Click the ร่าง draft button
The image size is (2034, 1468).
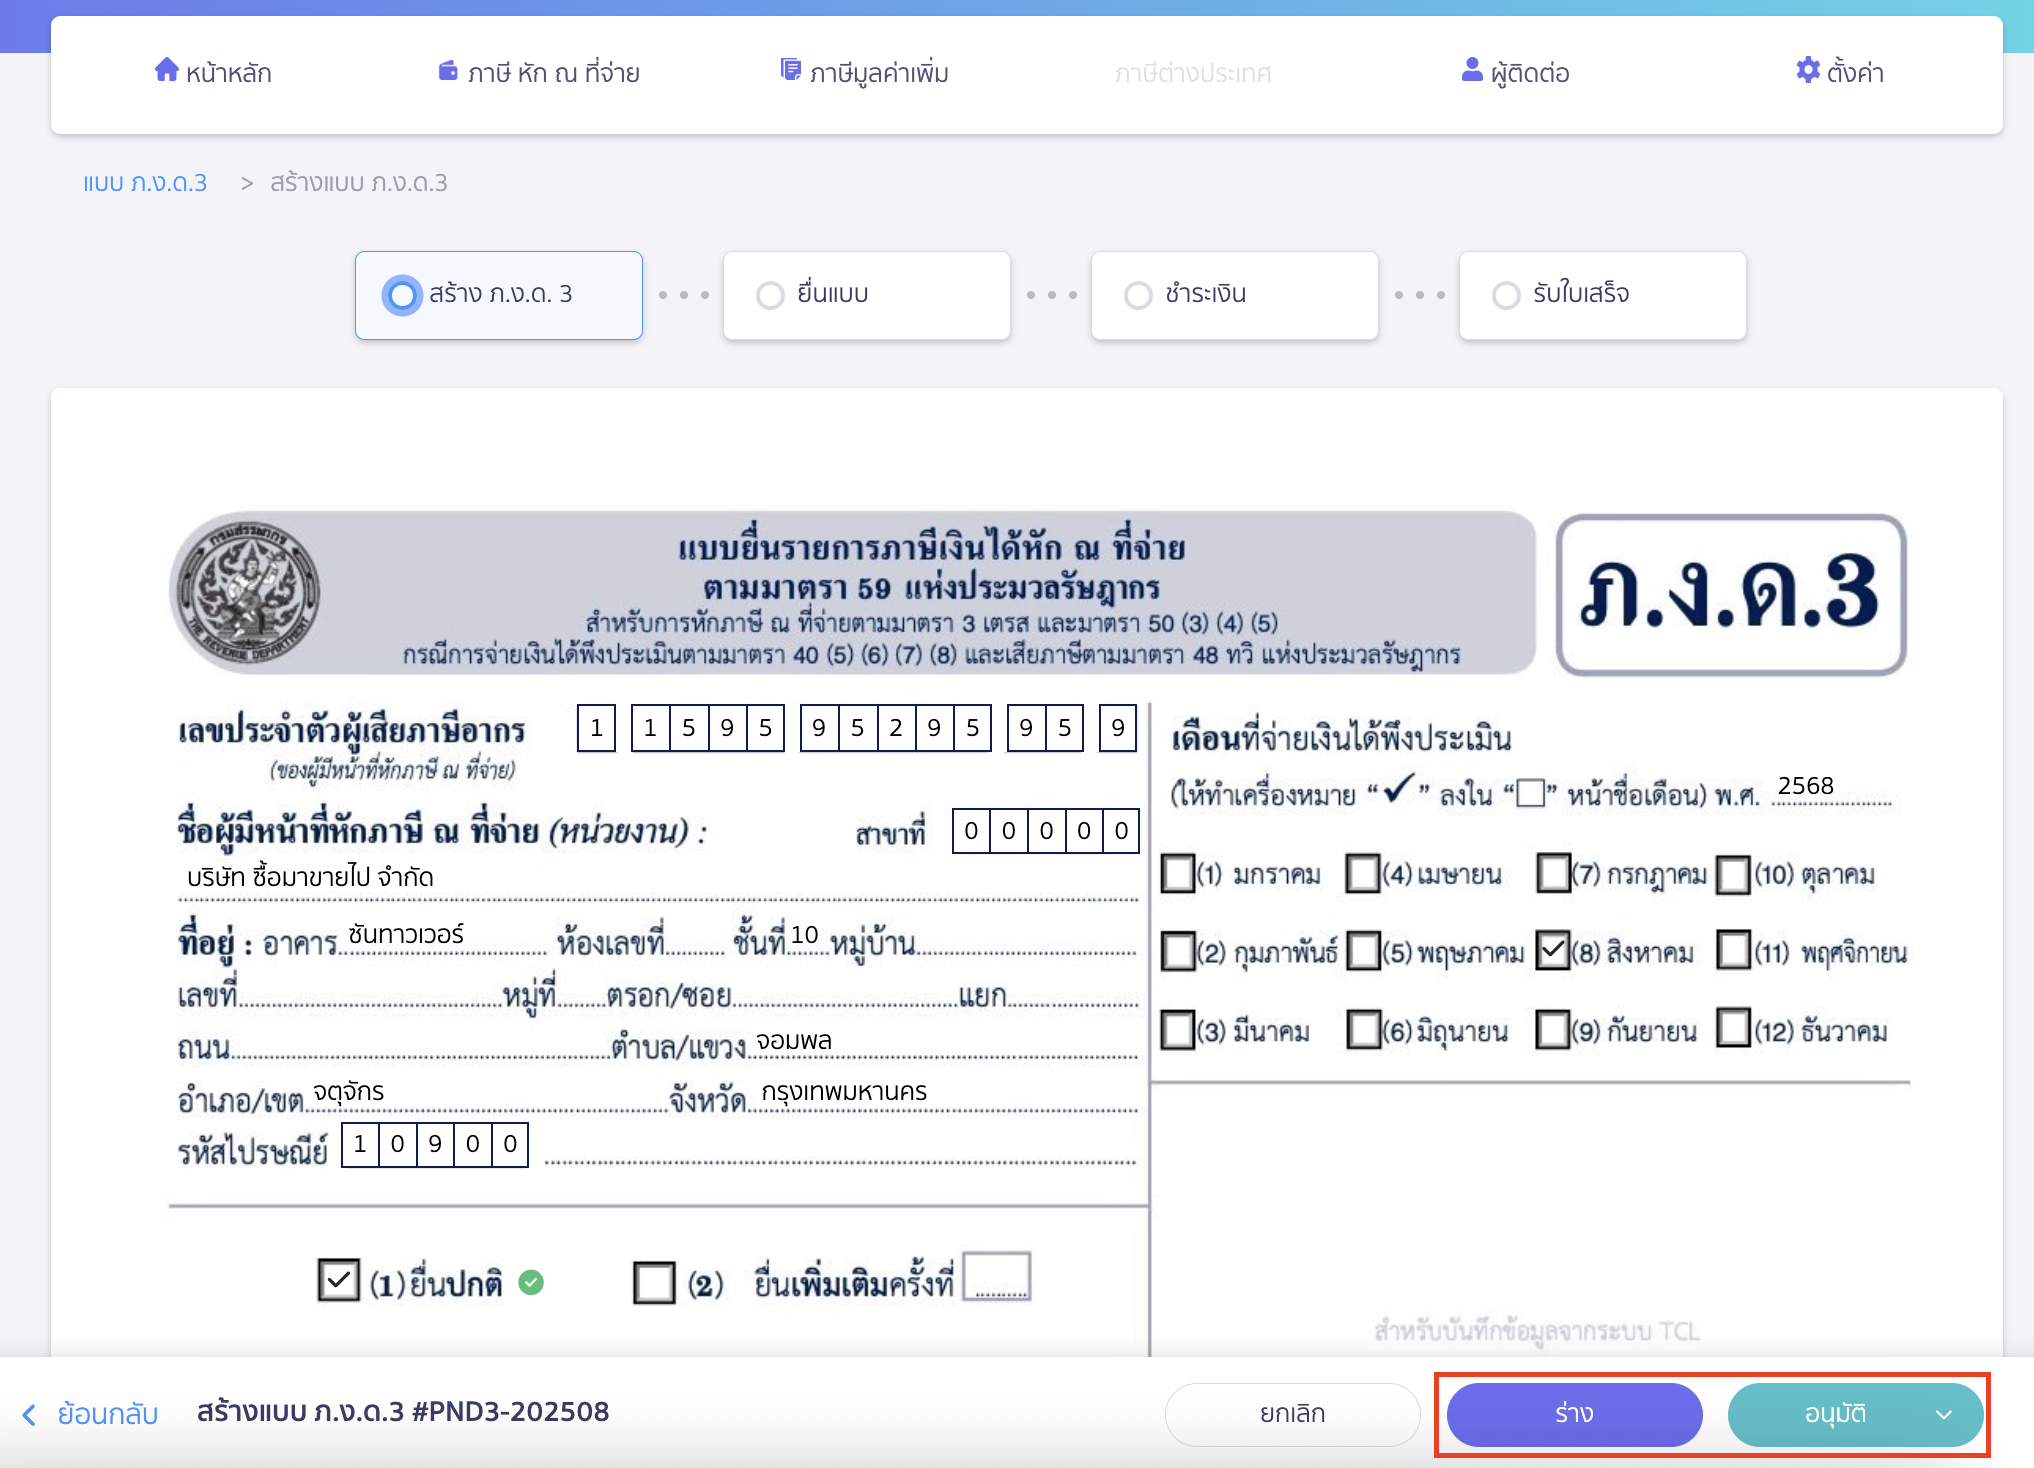1572,1414
